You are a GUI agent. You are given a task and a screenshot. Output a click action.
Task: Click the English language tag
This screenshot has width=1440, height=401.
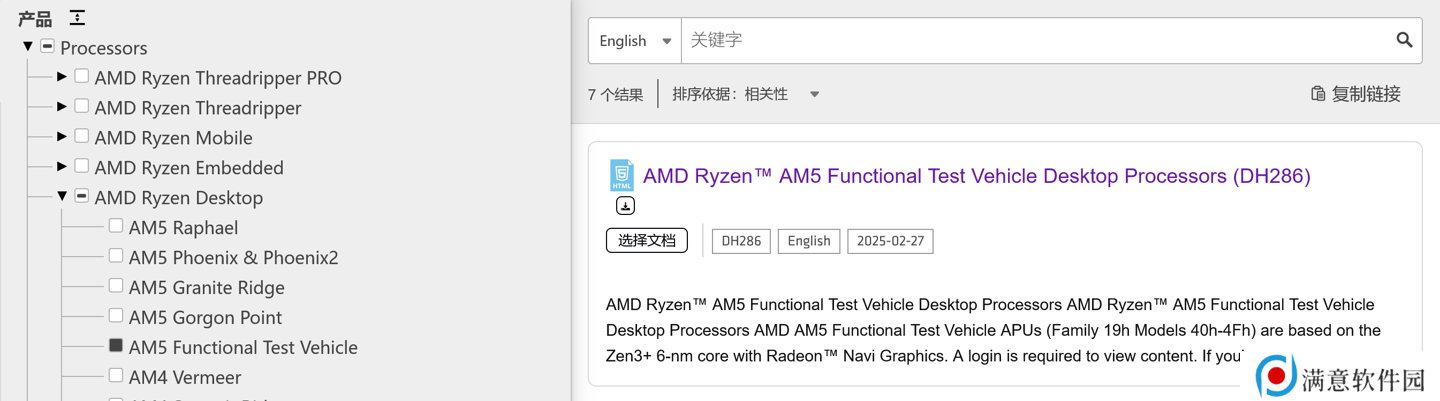(809, 241)
